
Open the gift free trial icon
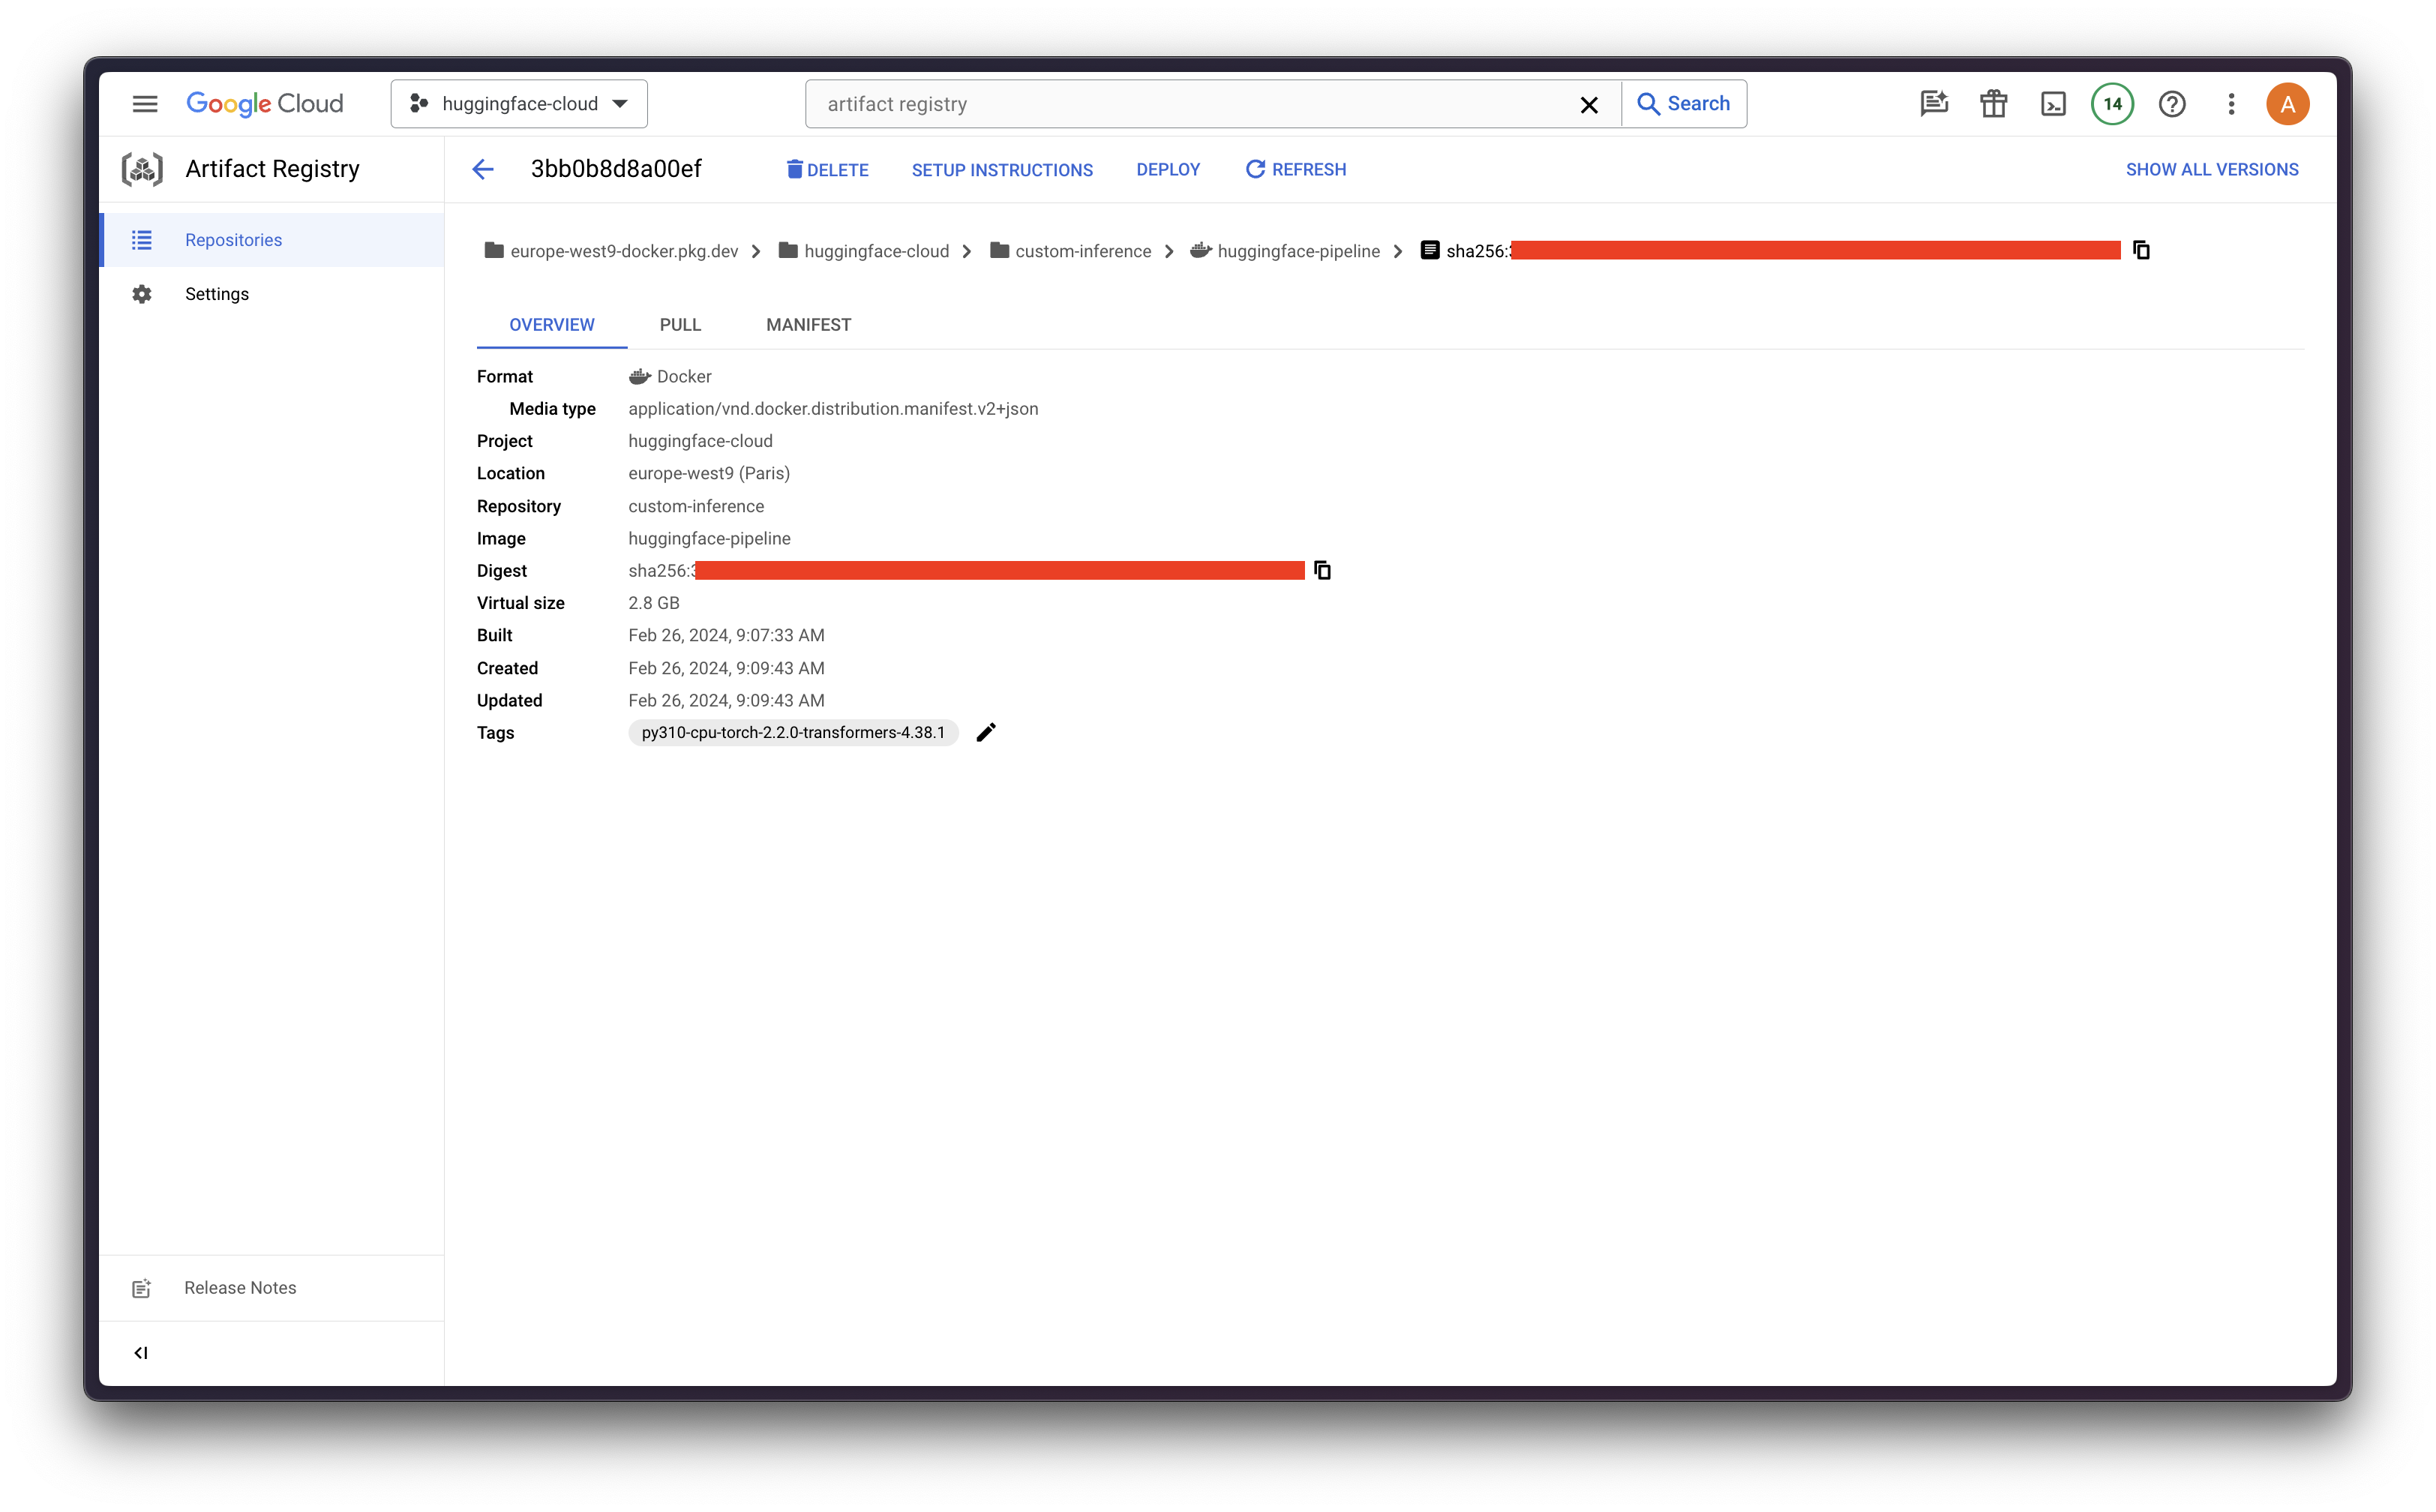point(1994,104)
